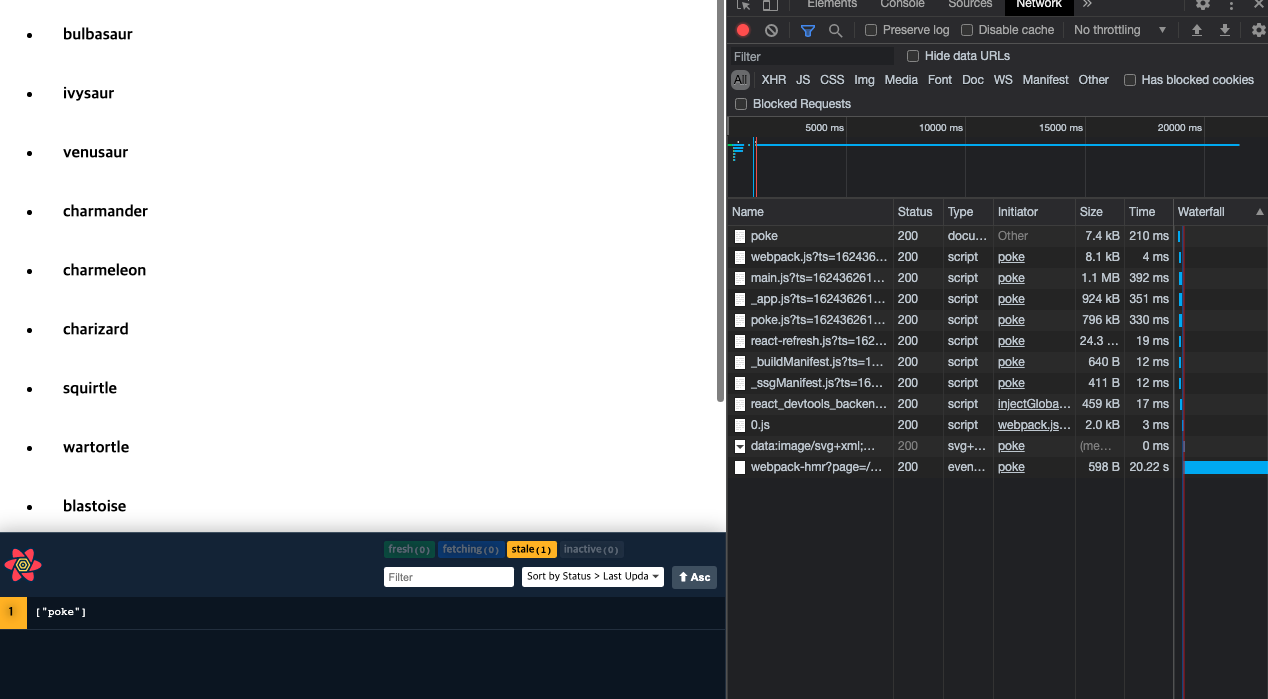Switch to the Sources tab
Viewport: 1268px width, 699px height.
pos(970,4)
